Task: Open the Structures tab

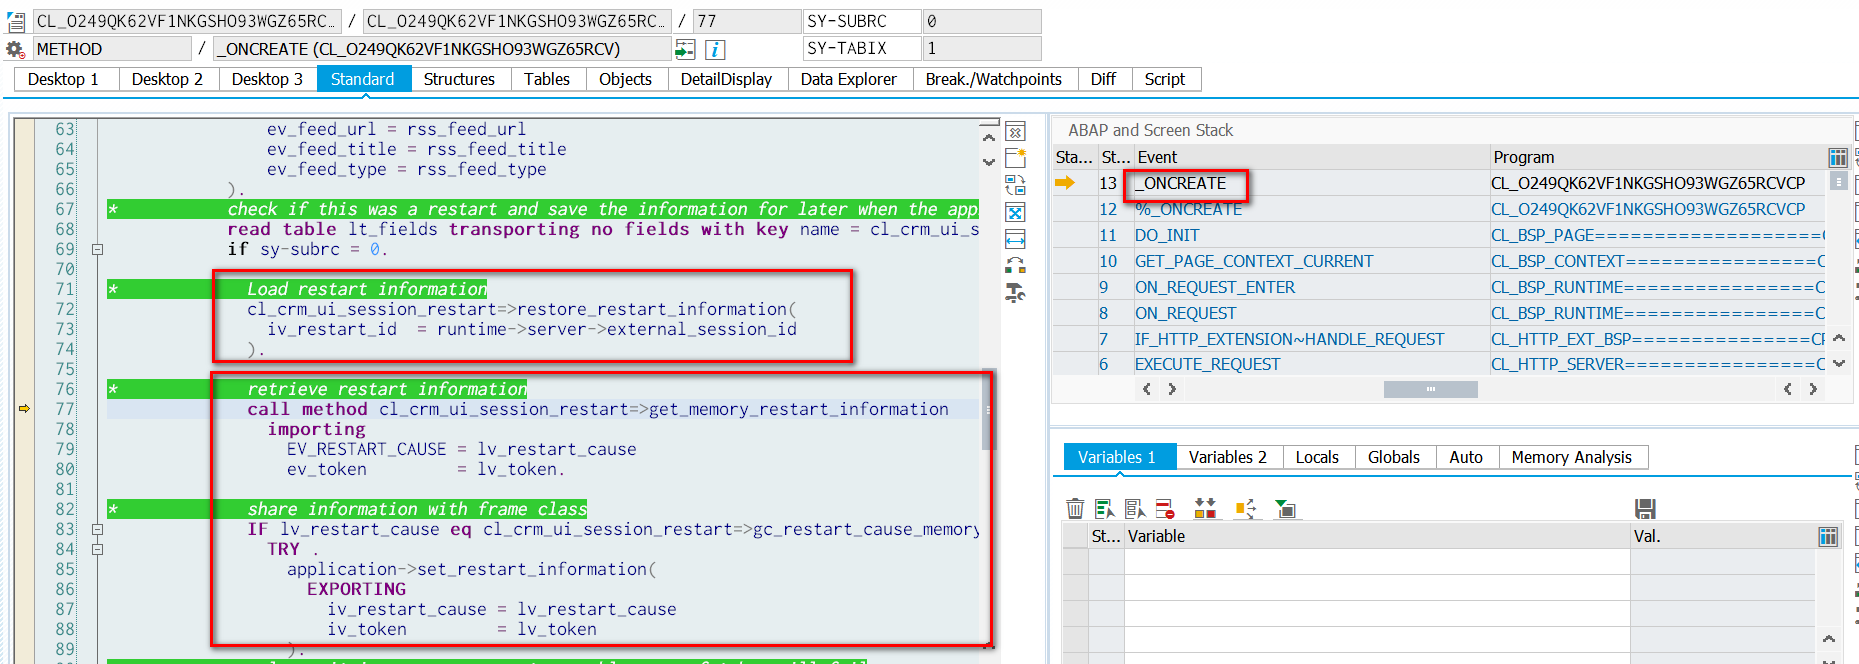Action: tap(459, 79)
